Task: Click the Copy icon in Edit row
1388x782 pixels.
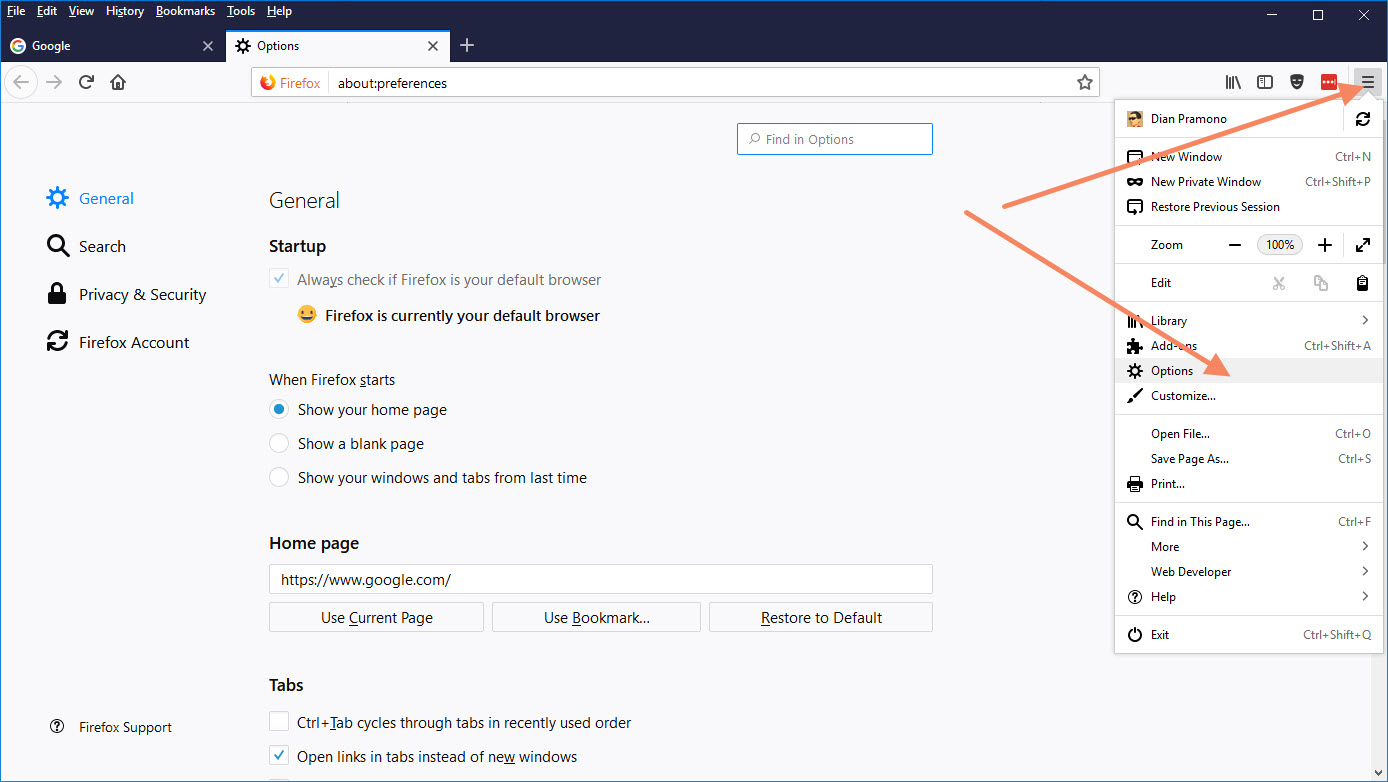Action: pyautogui.click(x=1320, y=283)
